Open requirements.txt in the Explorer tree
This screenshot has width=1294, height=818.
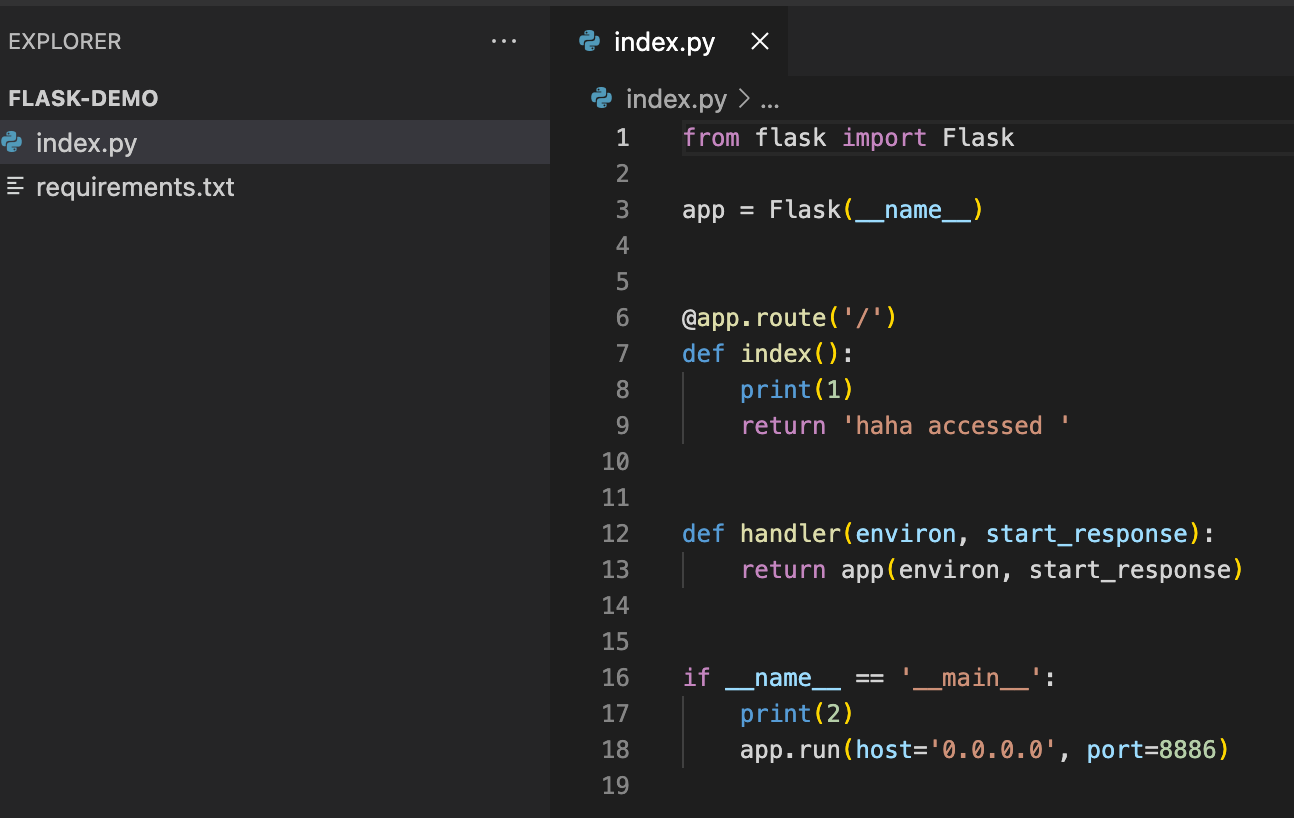275,186
